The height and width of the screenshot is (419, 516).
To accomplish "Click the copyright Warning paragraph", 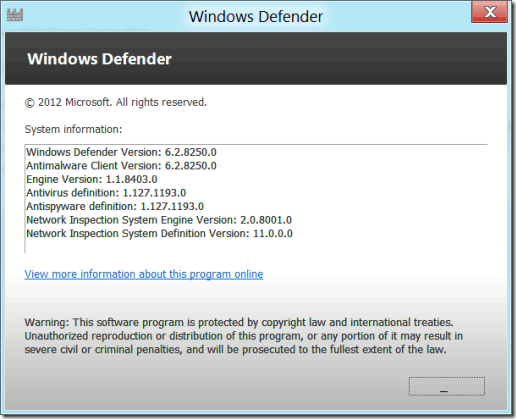I will pos(243,336).
